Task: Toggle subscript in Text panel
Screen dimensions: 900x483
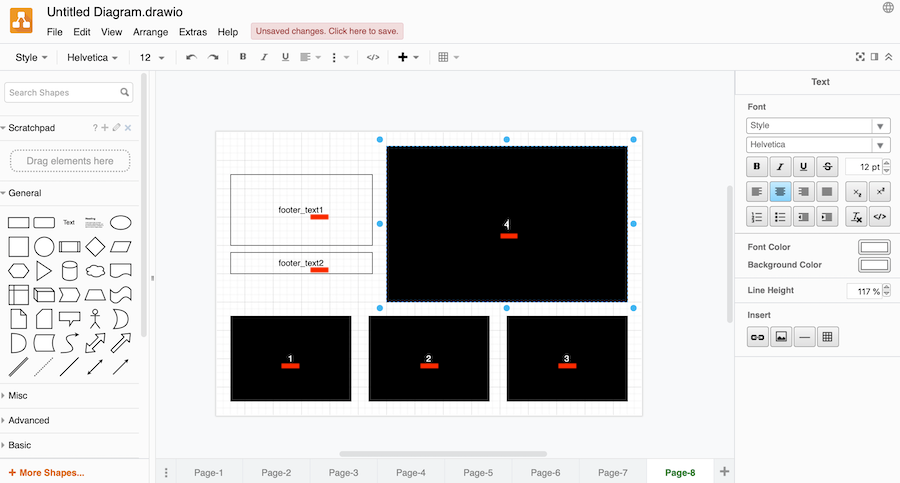Action: (x=856, y=192)
